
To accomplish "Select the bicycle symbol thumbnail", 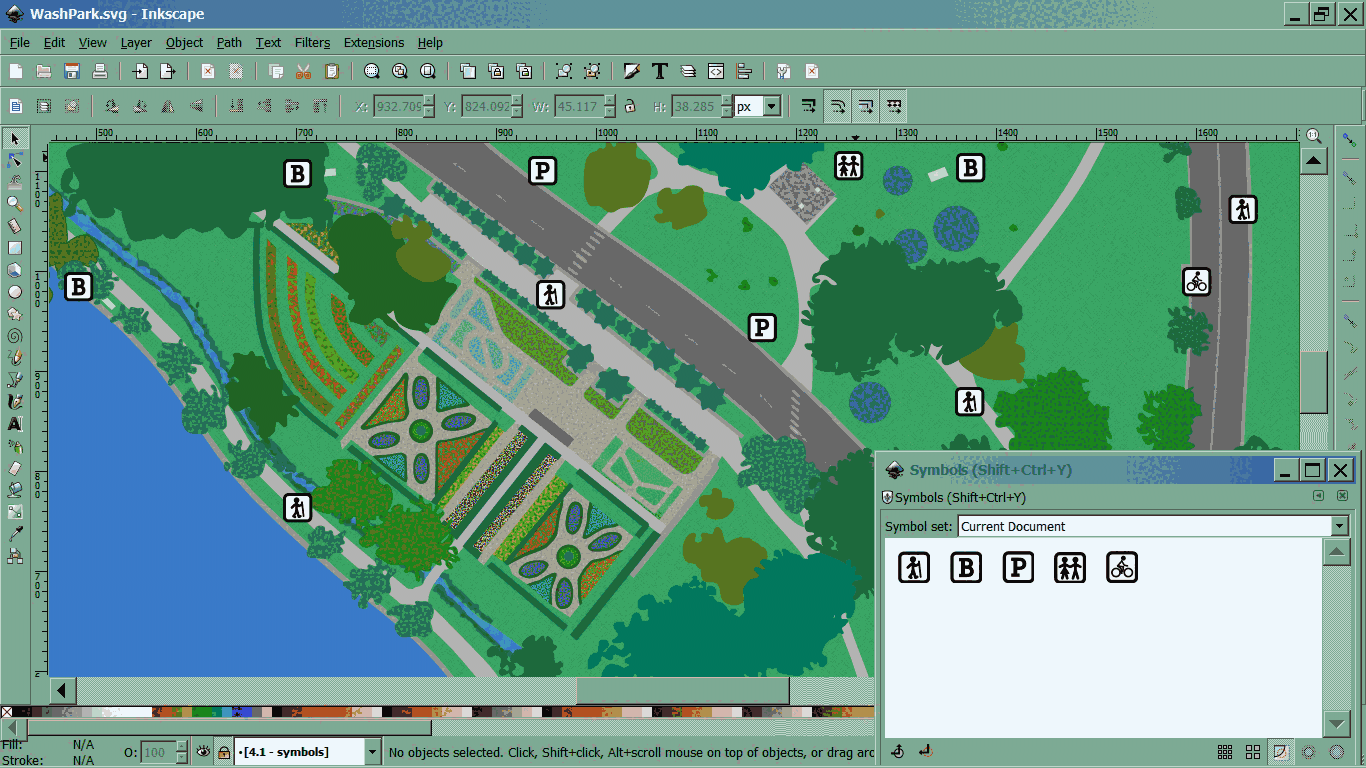I will click(x=1121, y=567).
